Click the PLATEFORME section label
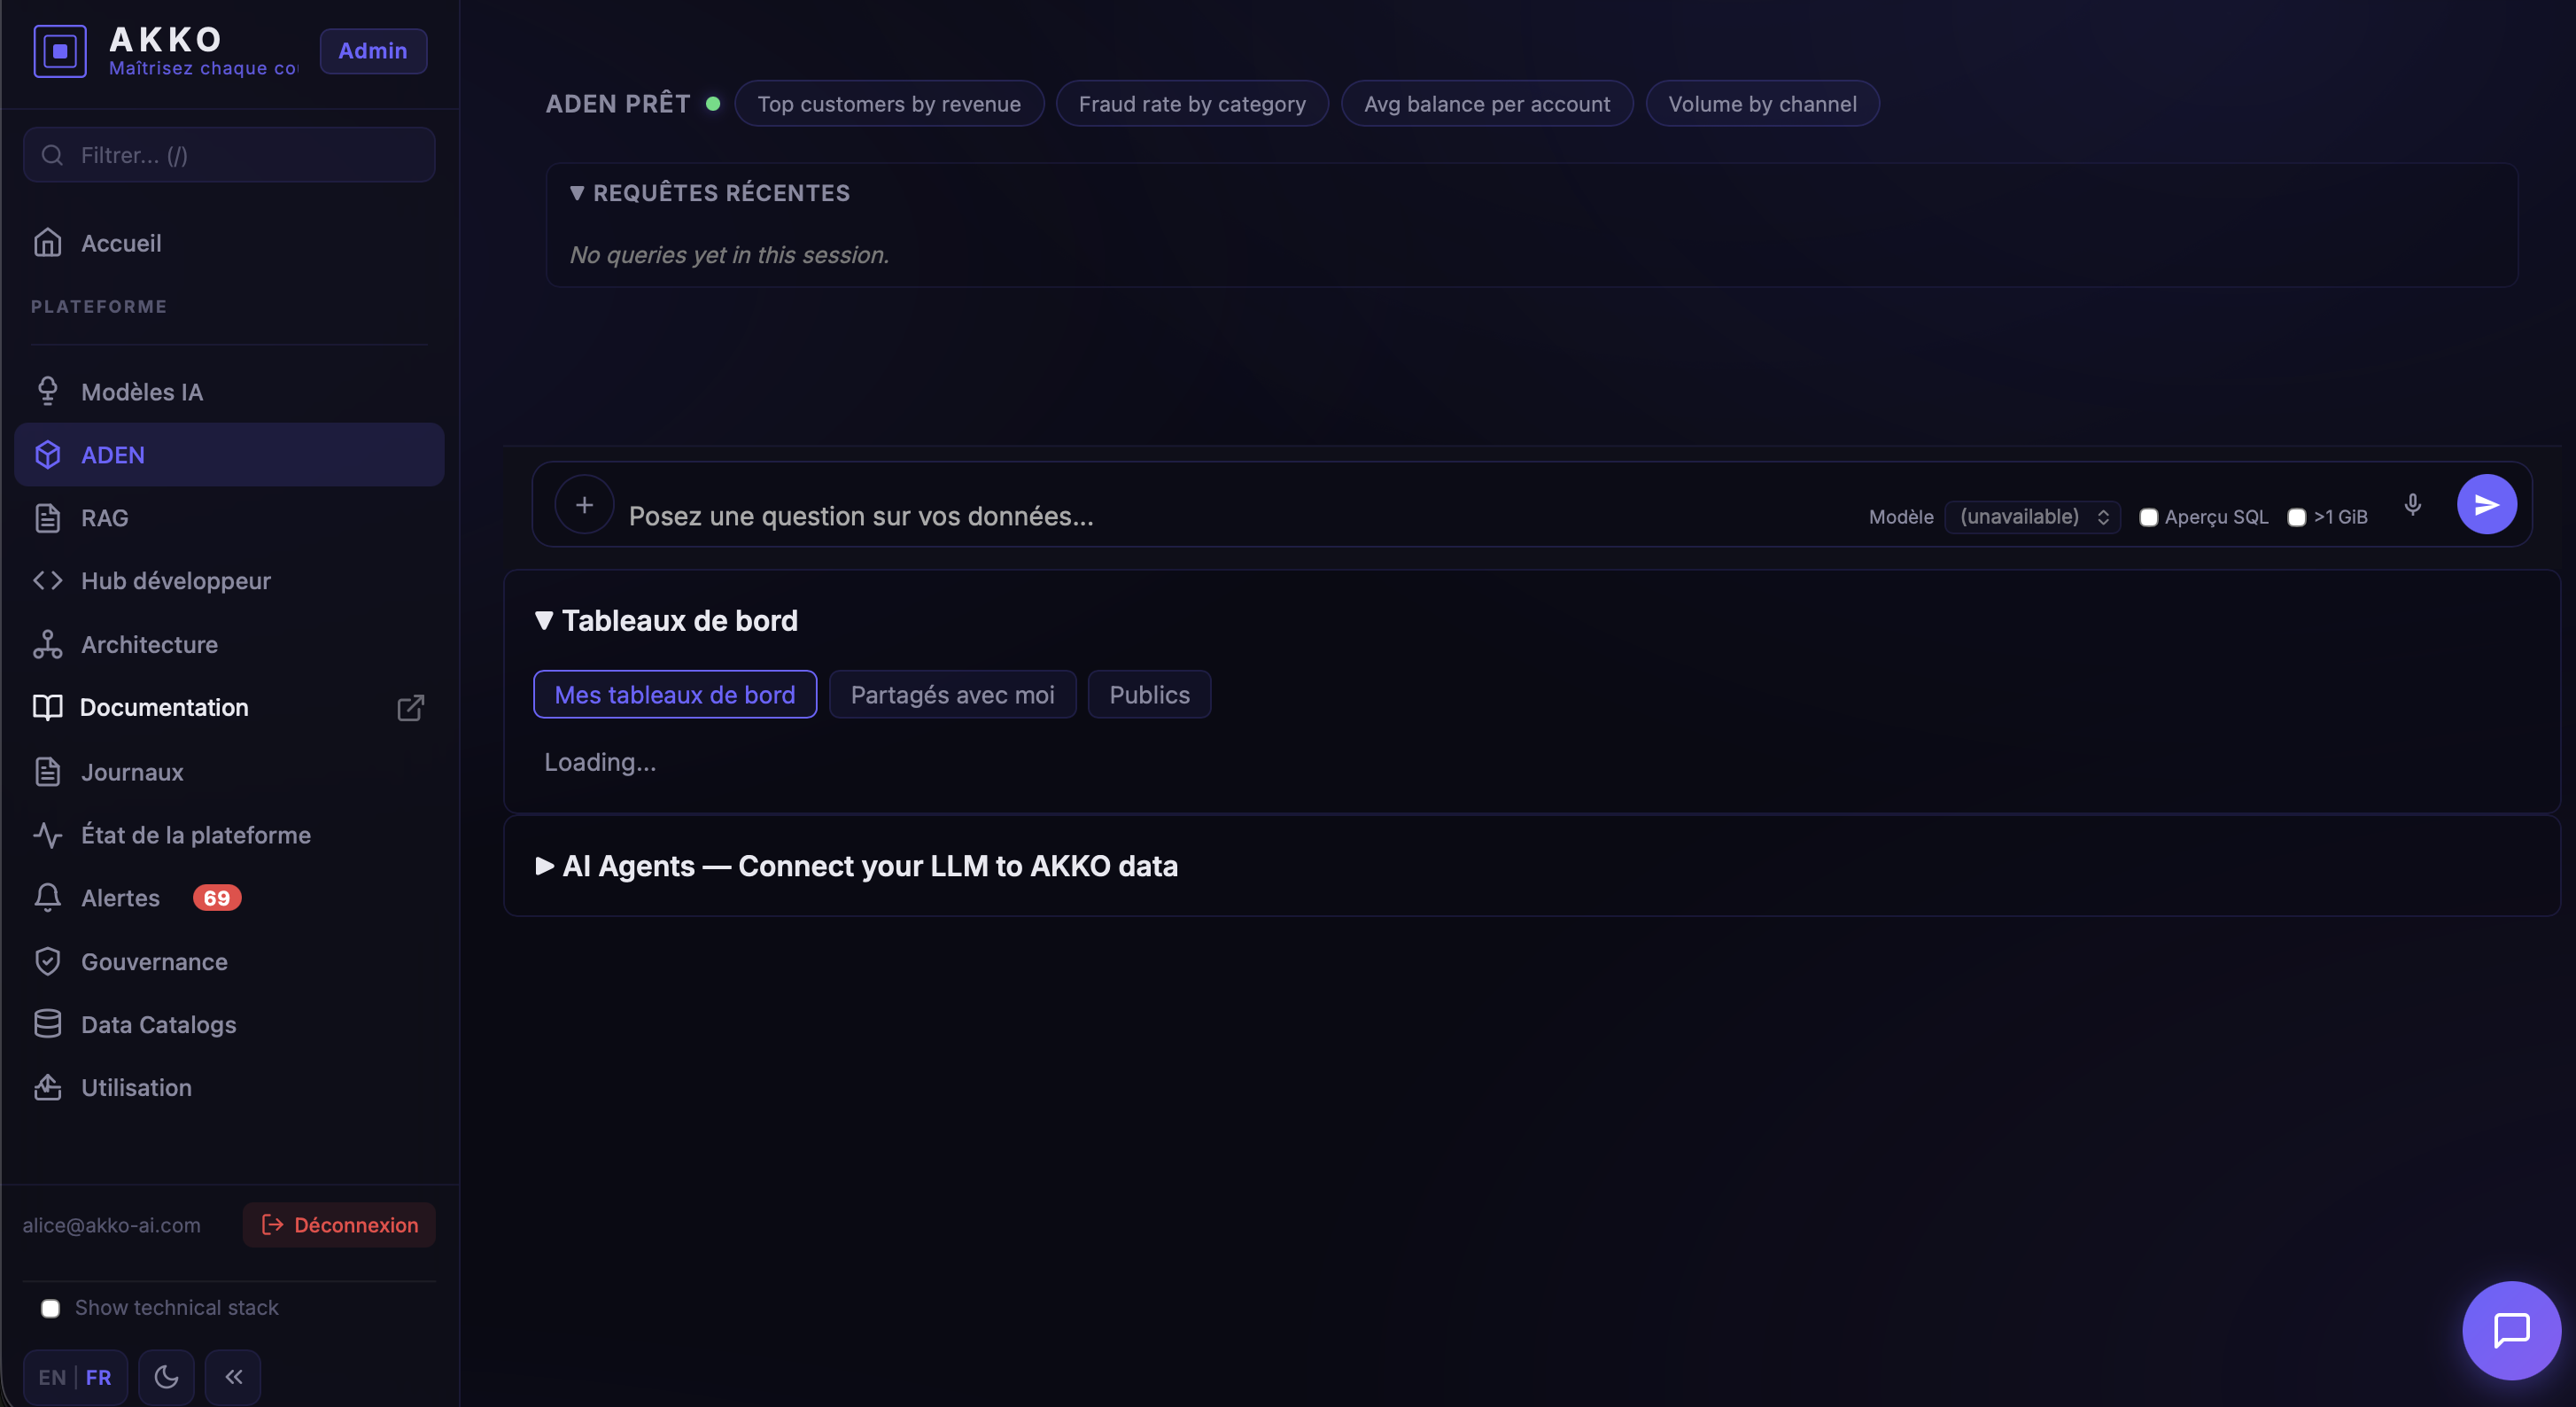 (x=99, y=307)
